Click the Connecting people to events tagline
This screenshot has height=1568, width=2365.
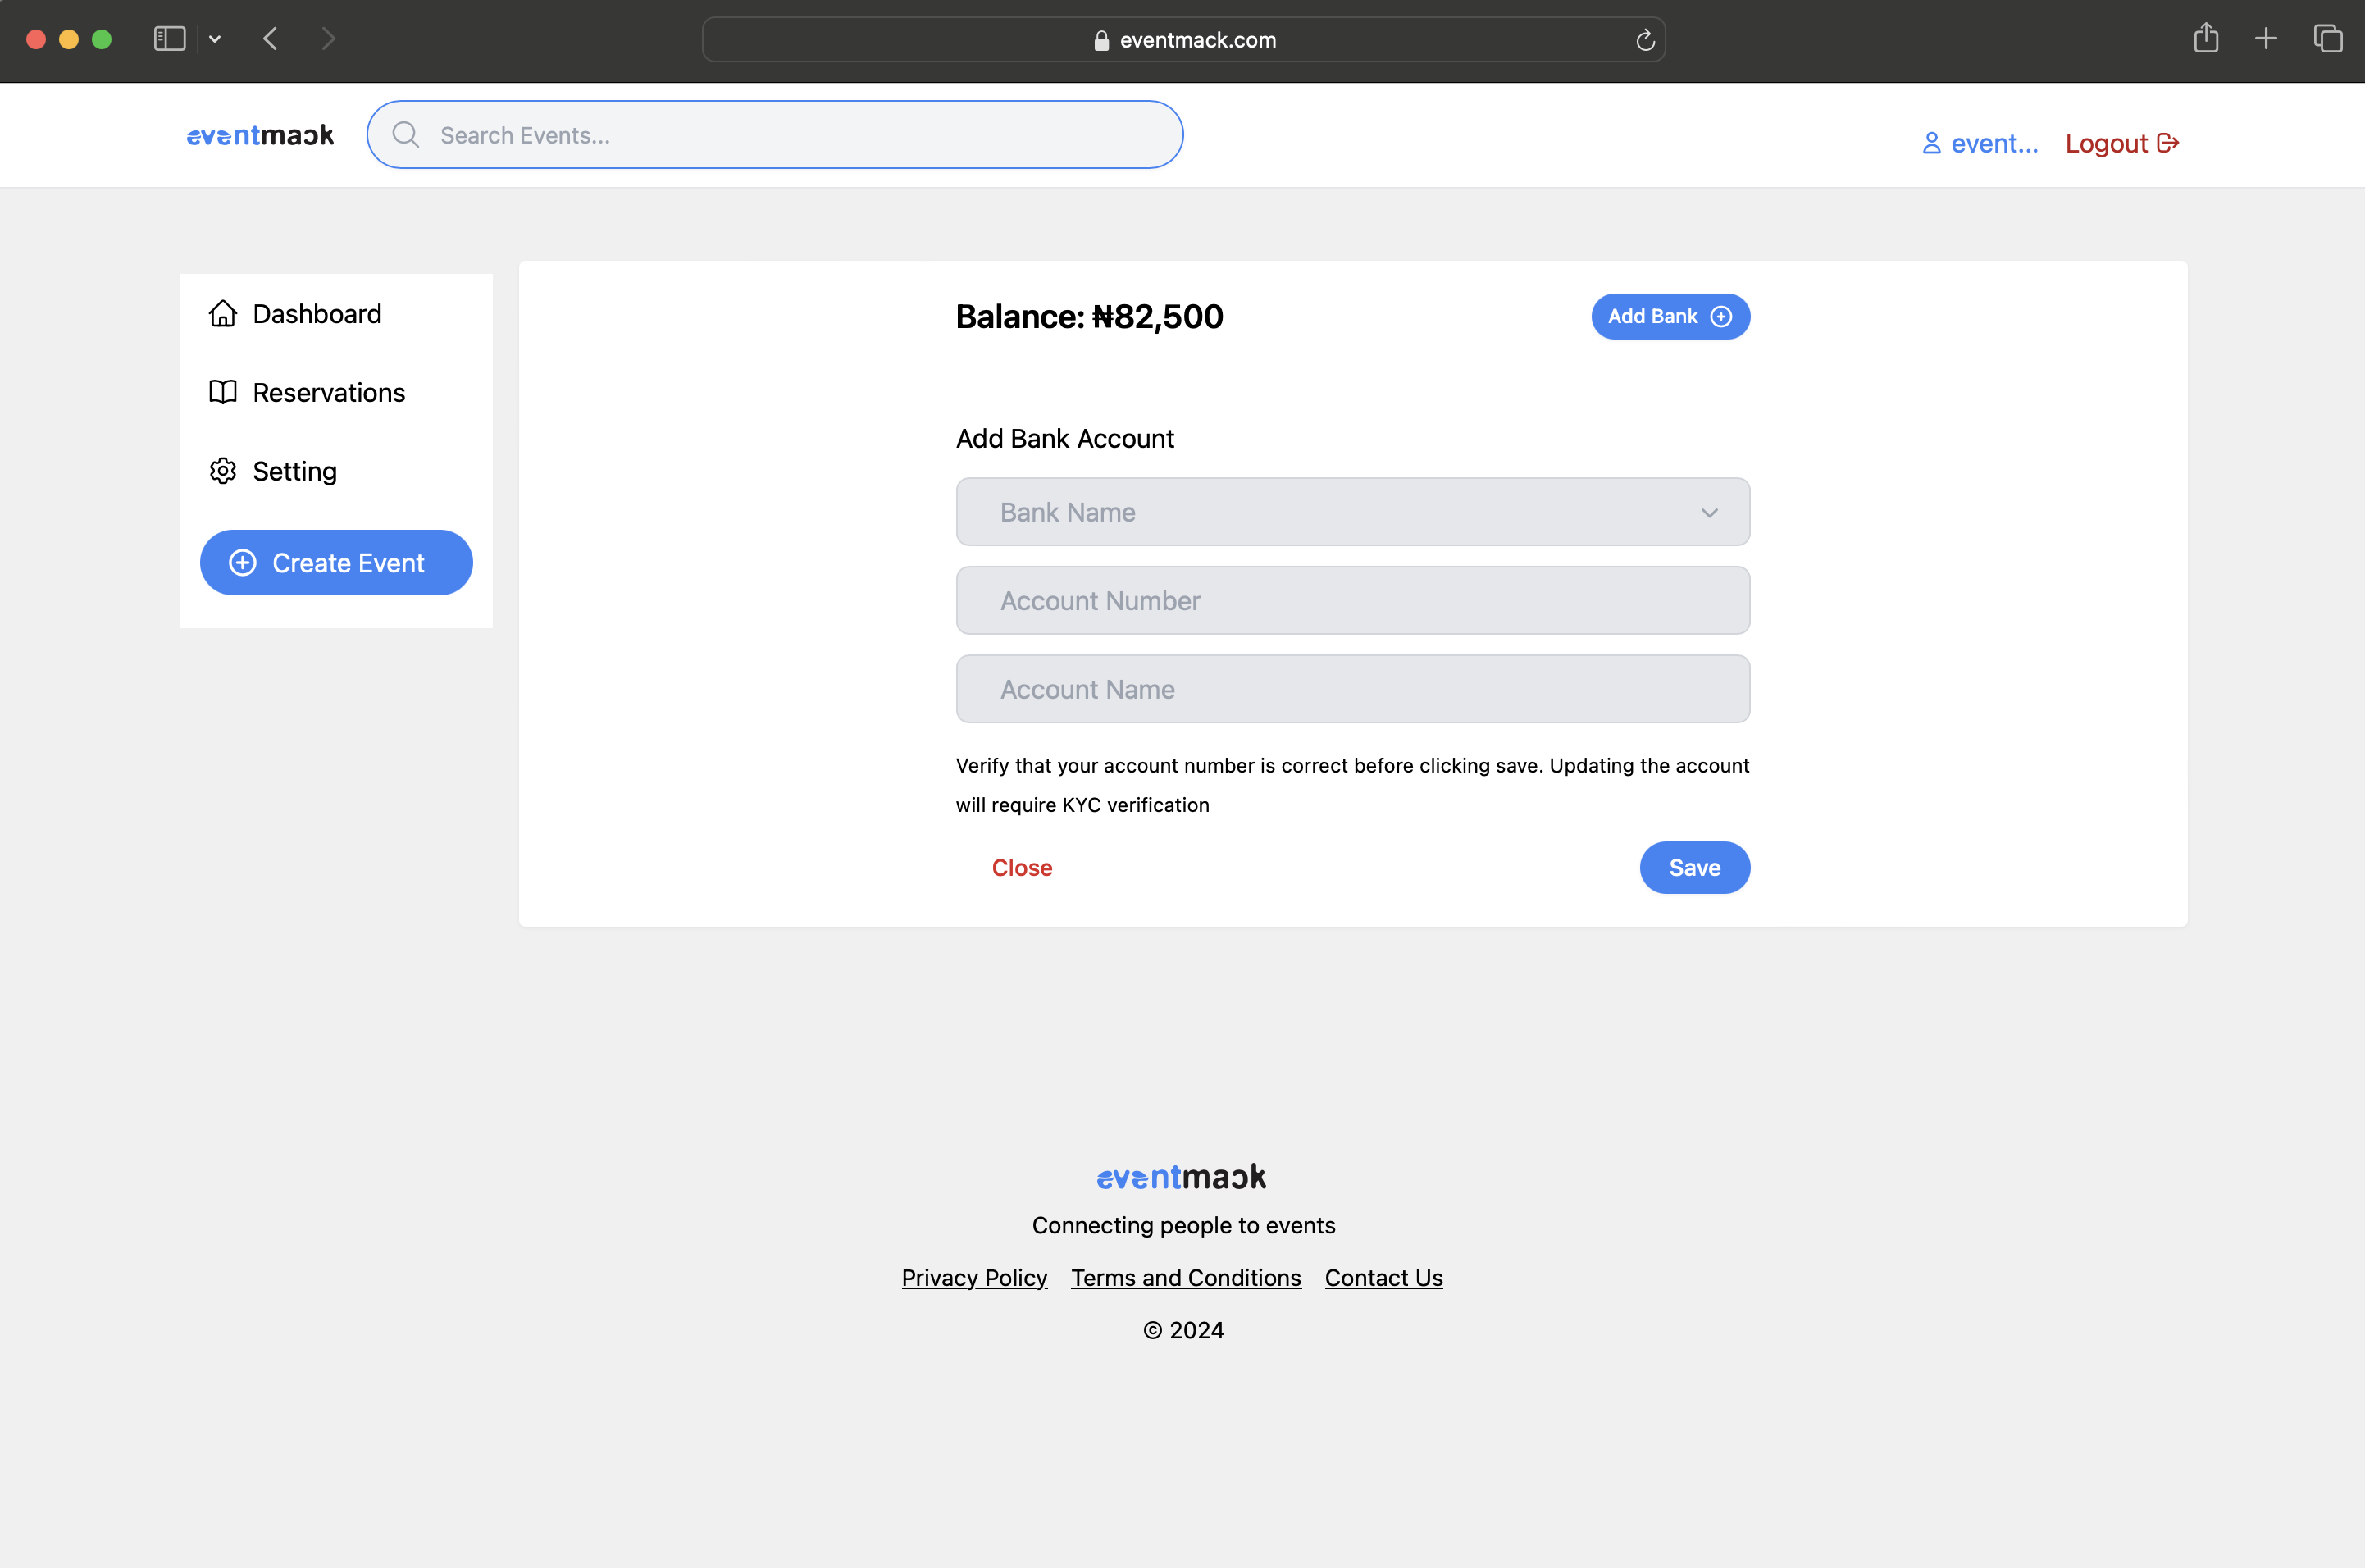click(x=1183, y=1225)
